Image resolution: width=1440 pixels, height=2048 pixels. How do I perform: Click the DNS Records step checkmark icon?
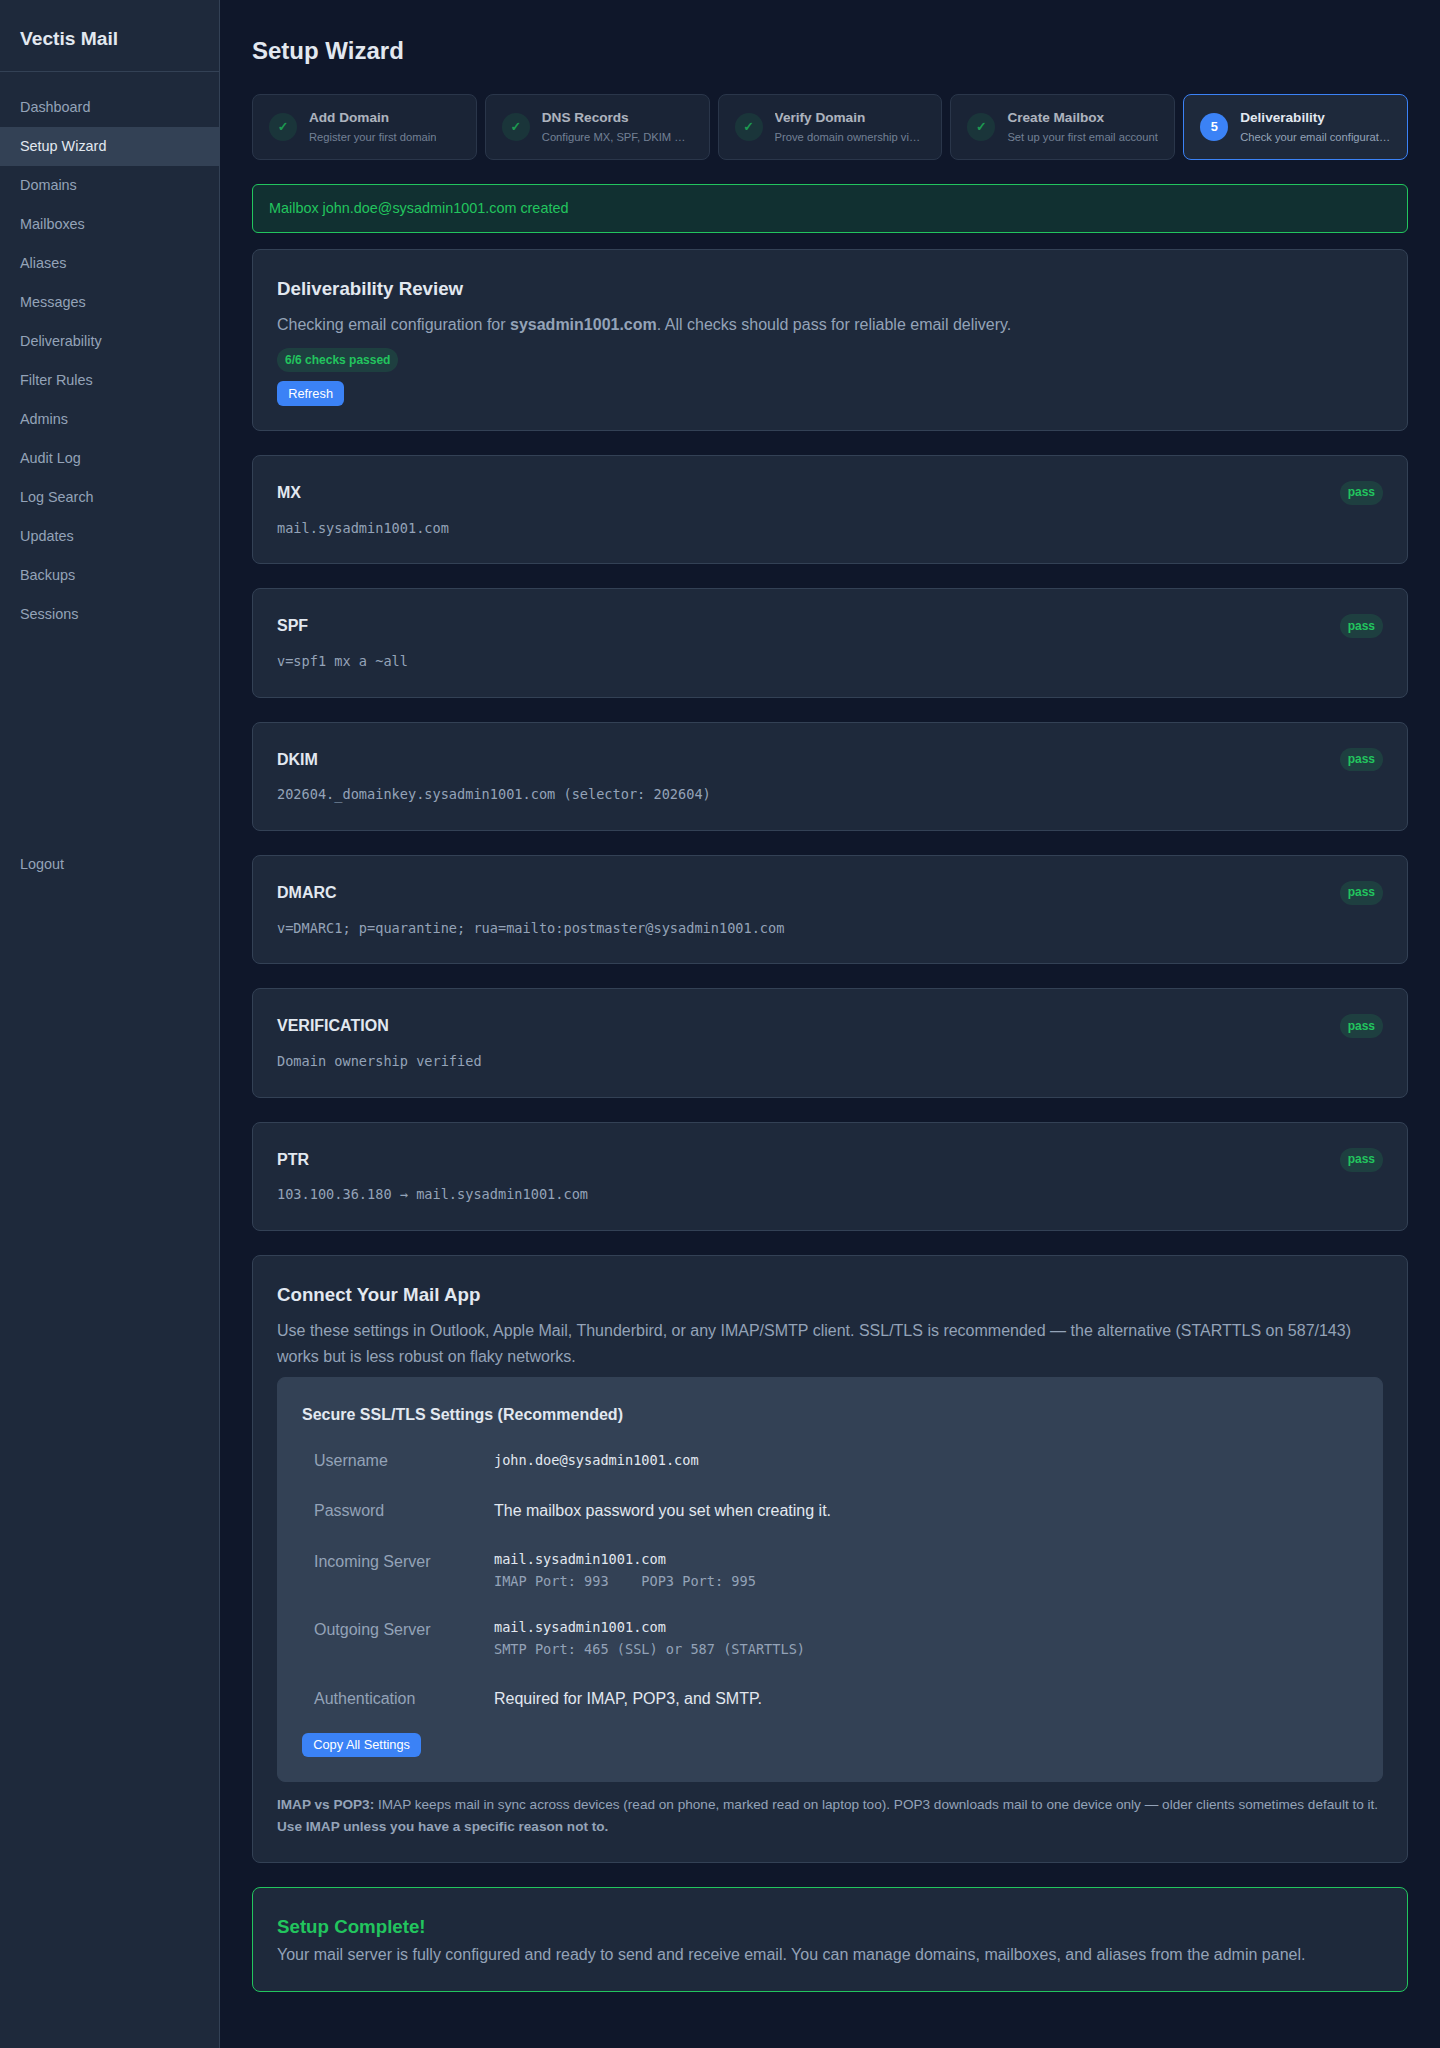click(516, 127)
